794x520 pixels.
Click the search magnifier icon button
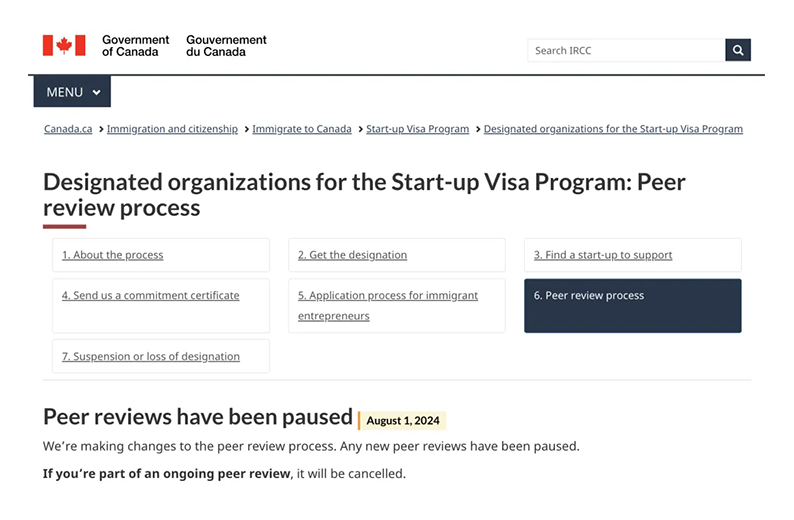[x=738, y=50]
